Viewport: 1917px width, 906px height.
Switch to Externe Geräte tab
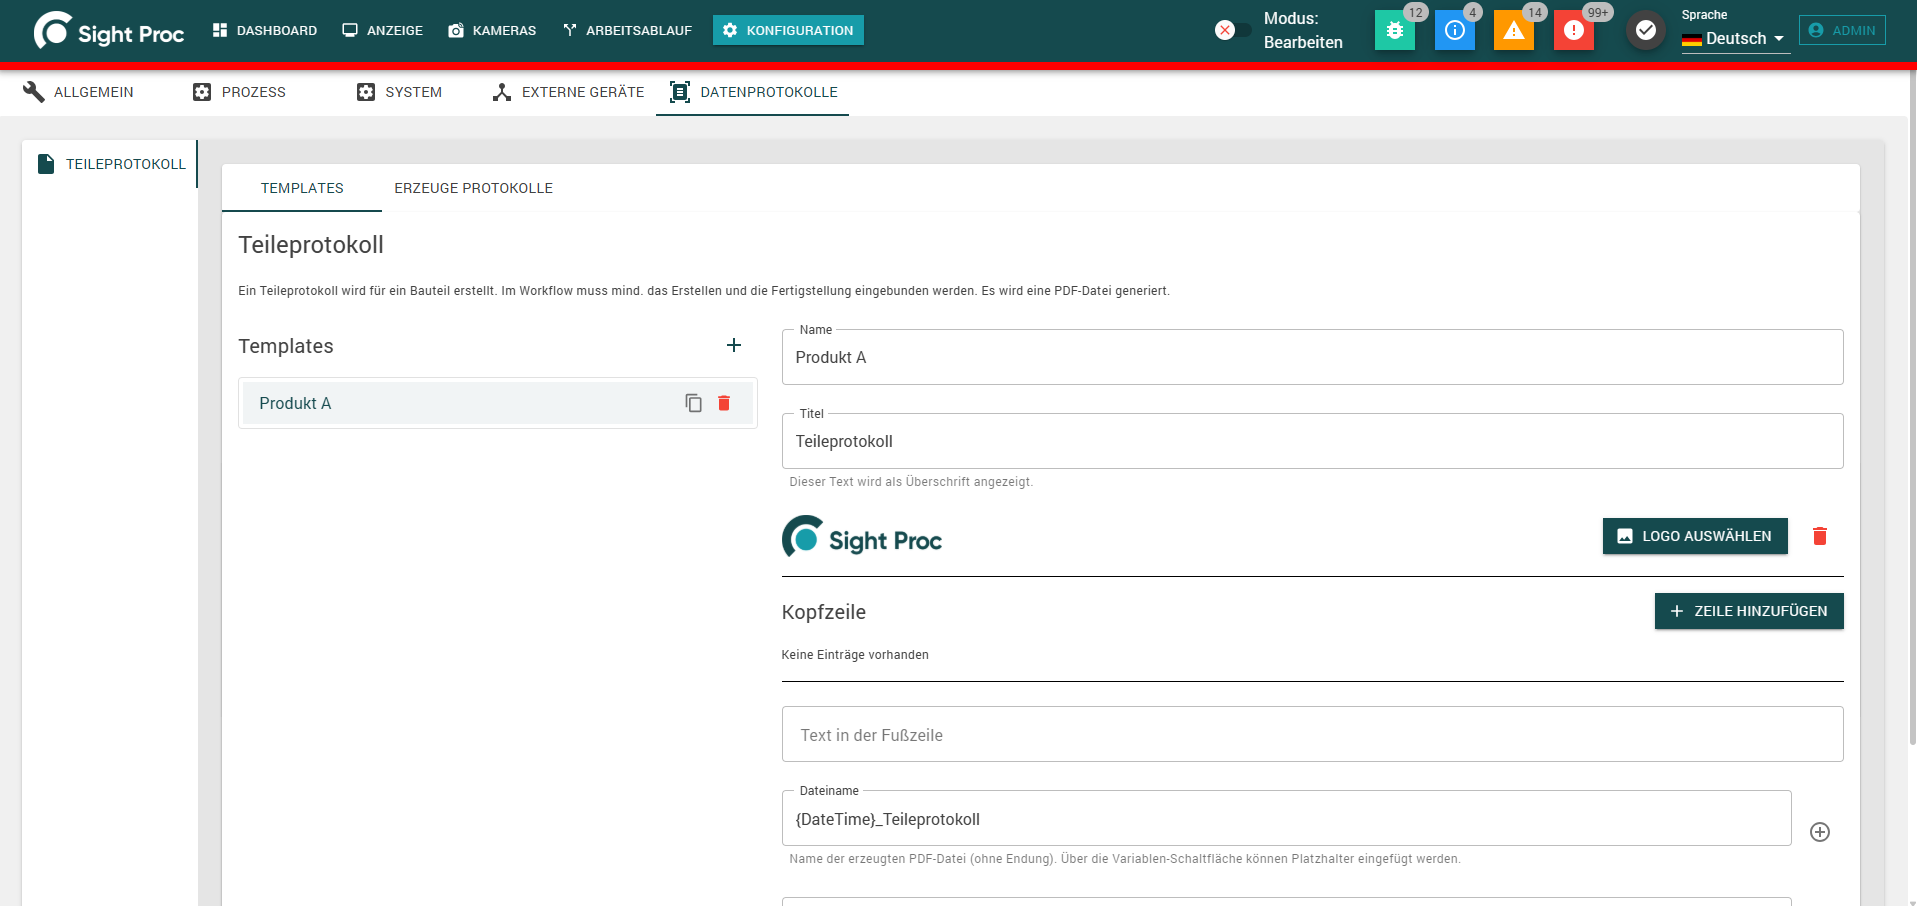pyautogui.click(x=568, y=92)
